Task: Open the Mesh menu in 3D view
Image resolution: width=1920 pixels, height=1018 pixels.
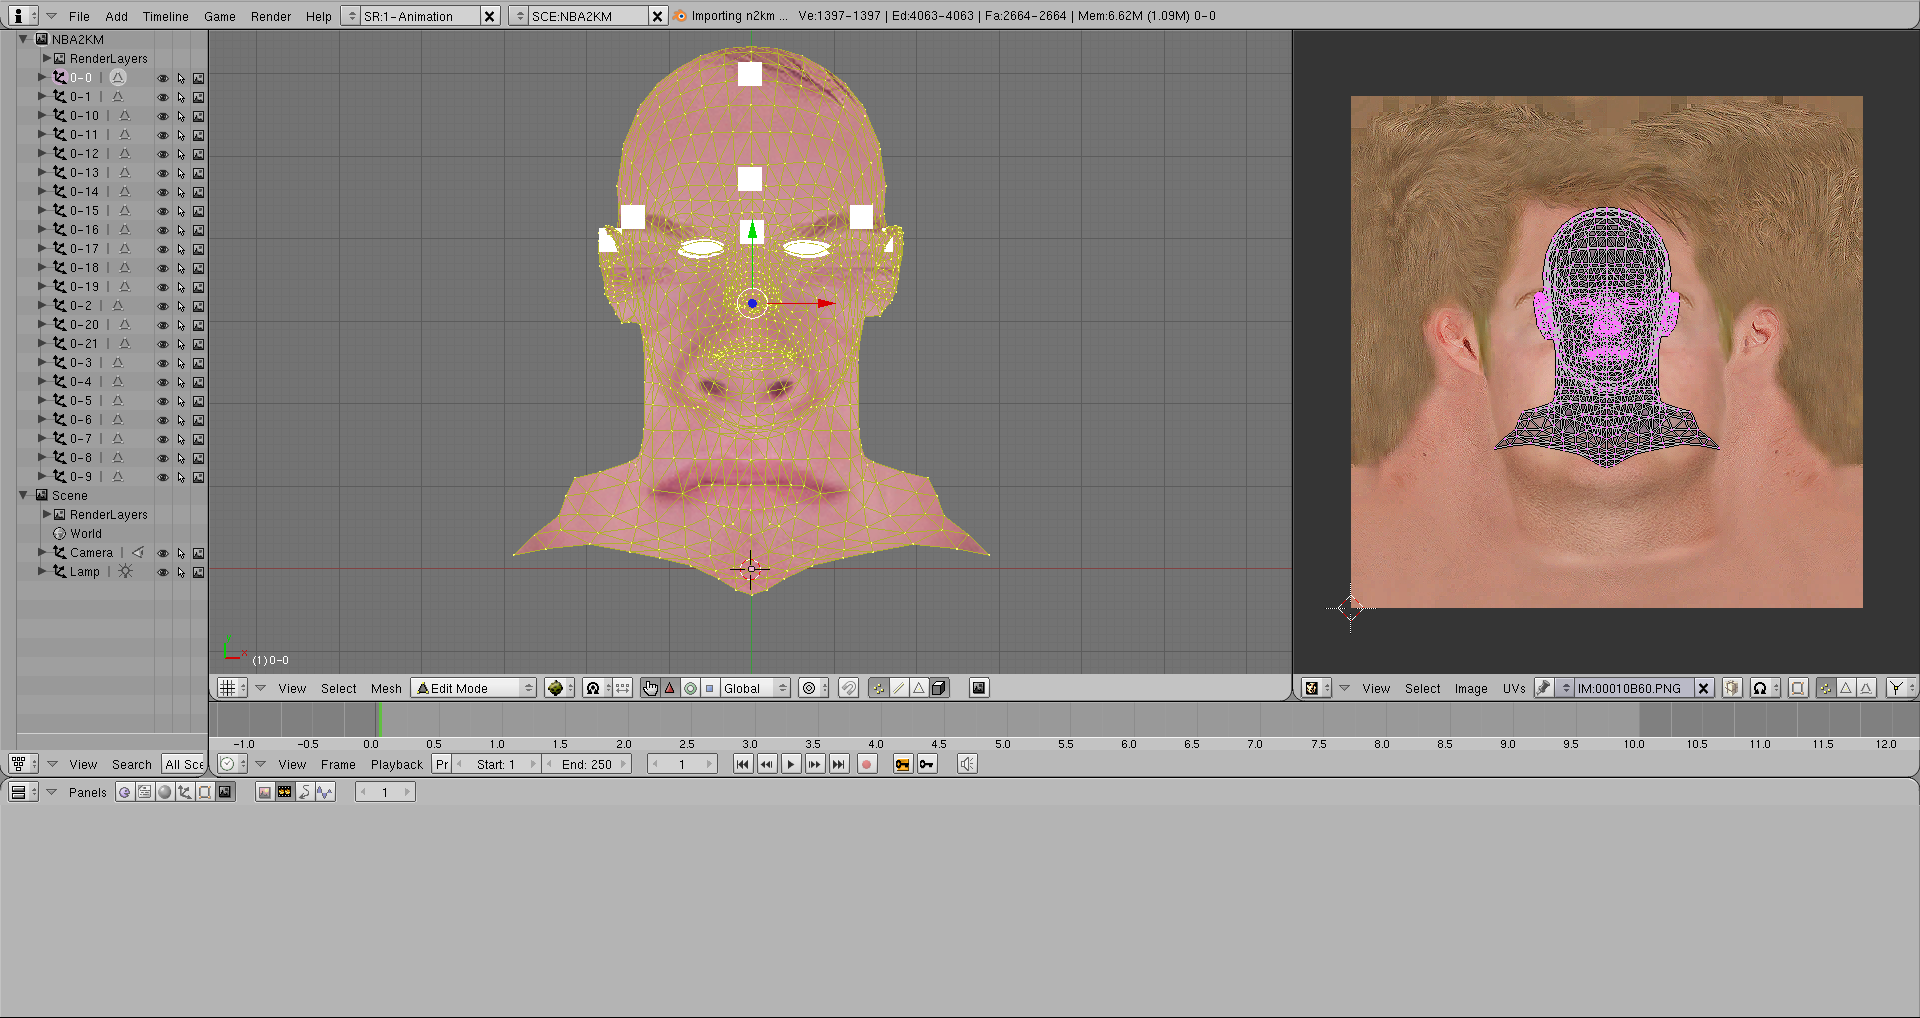Action: tap(386, 688)
